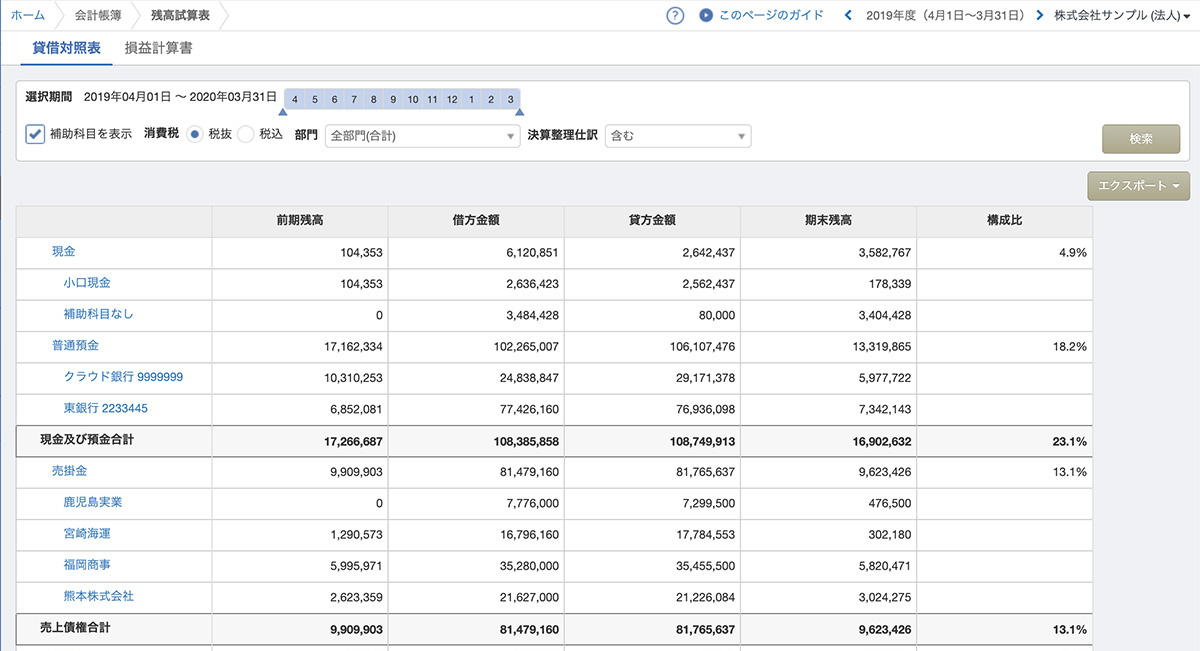The image size is (1200, 651).
Task: Open このページのガイド link
Action: 772,15
